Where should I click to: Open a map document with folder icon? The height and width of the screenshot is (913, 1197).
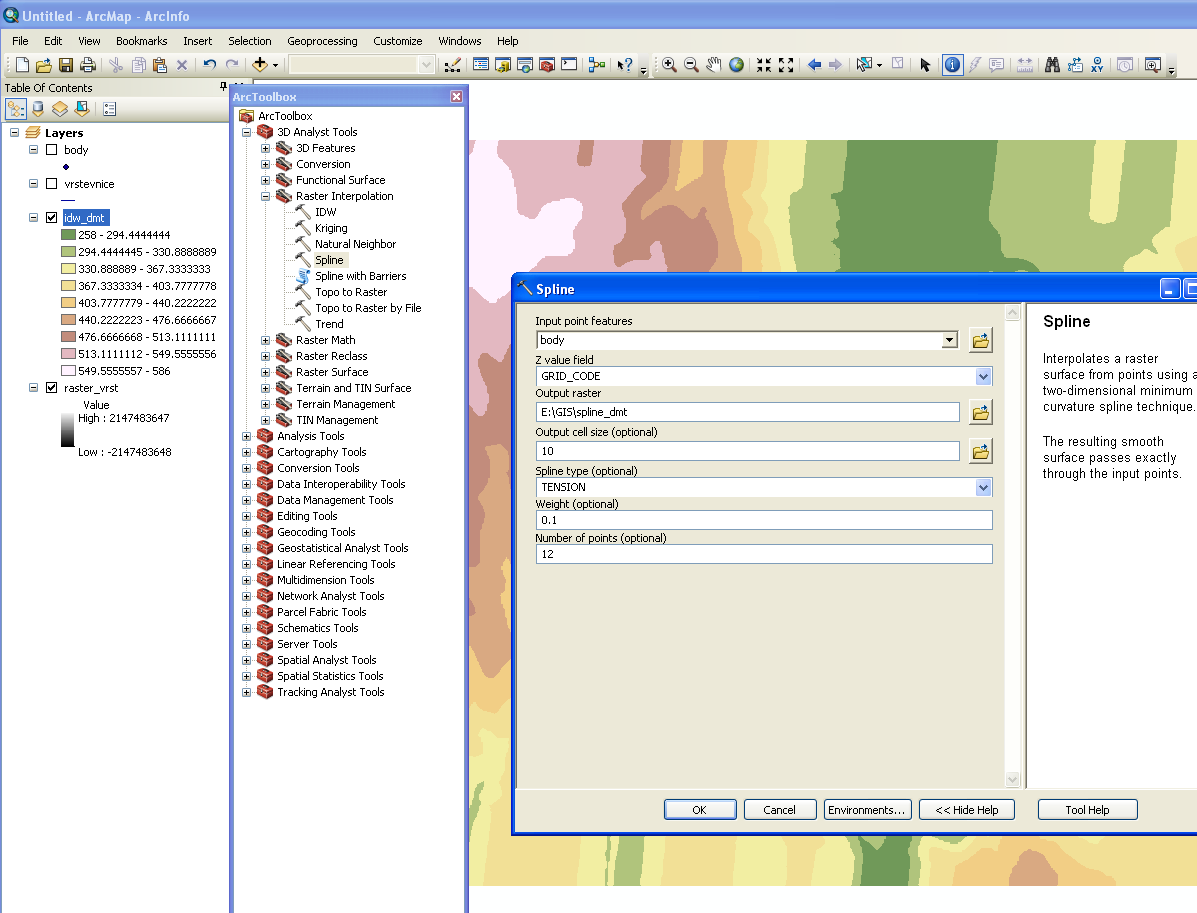click(44, 65)
